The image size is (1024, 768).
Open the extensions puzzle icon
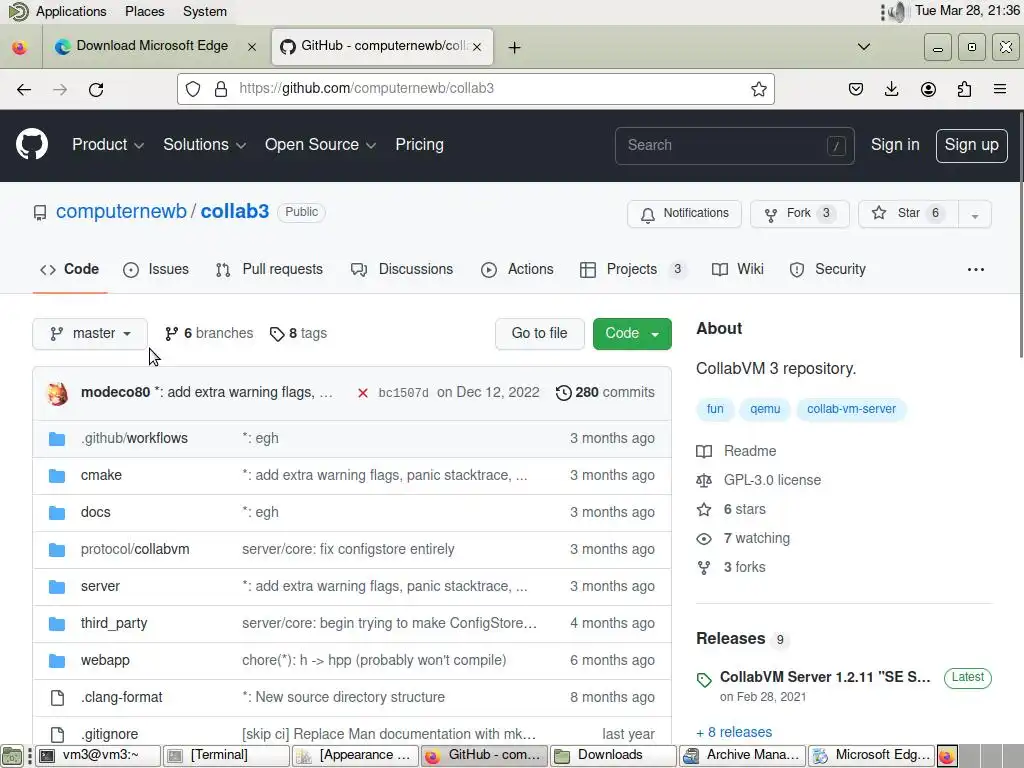tap(964, 89)
